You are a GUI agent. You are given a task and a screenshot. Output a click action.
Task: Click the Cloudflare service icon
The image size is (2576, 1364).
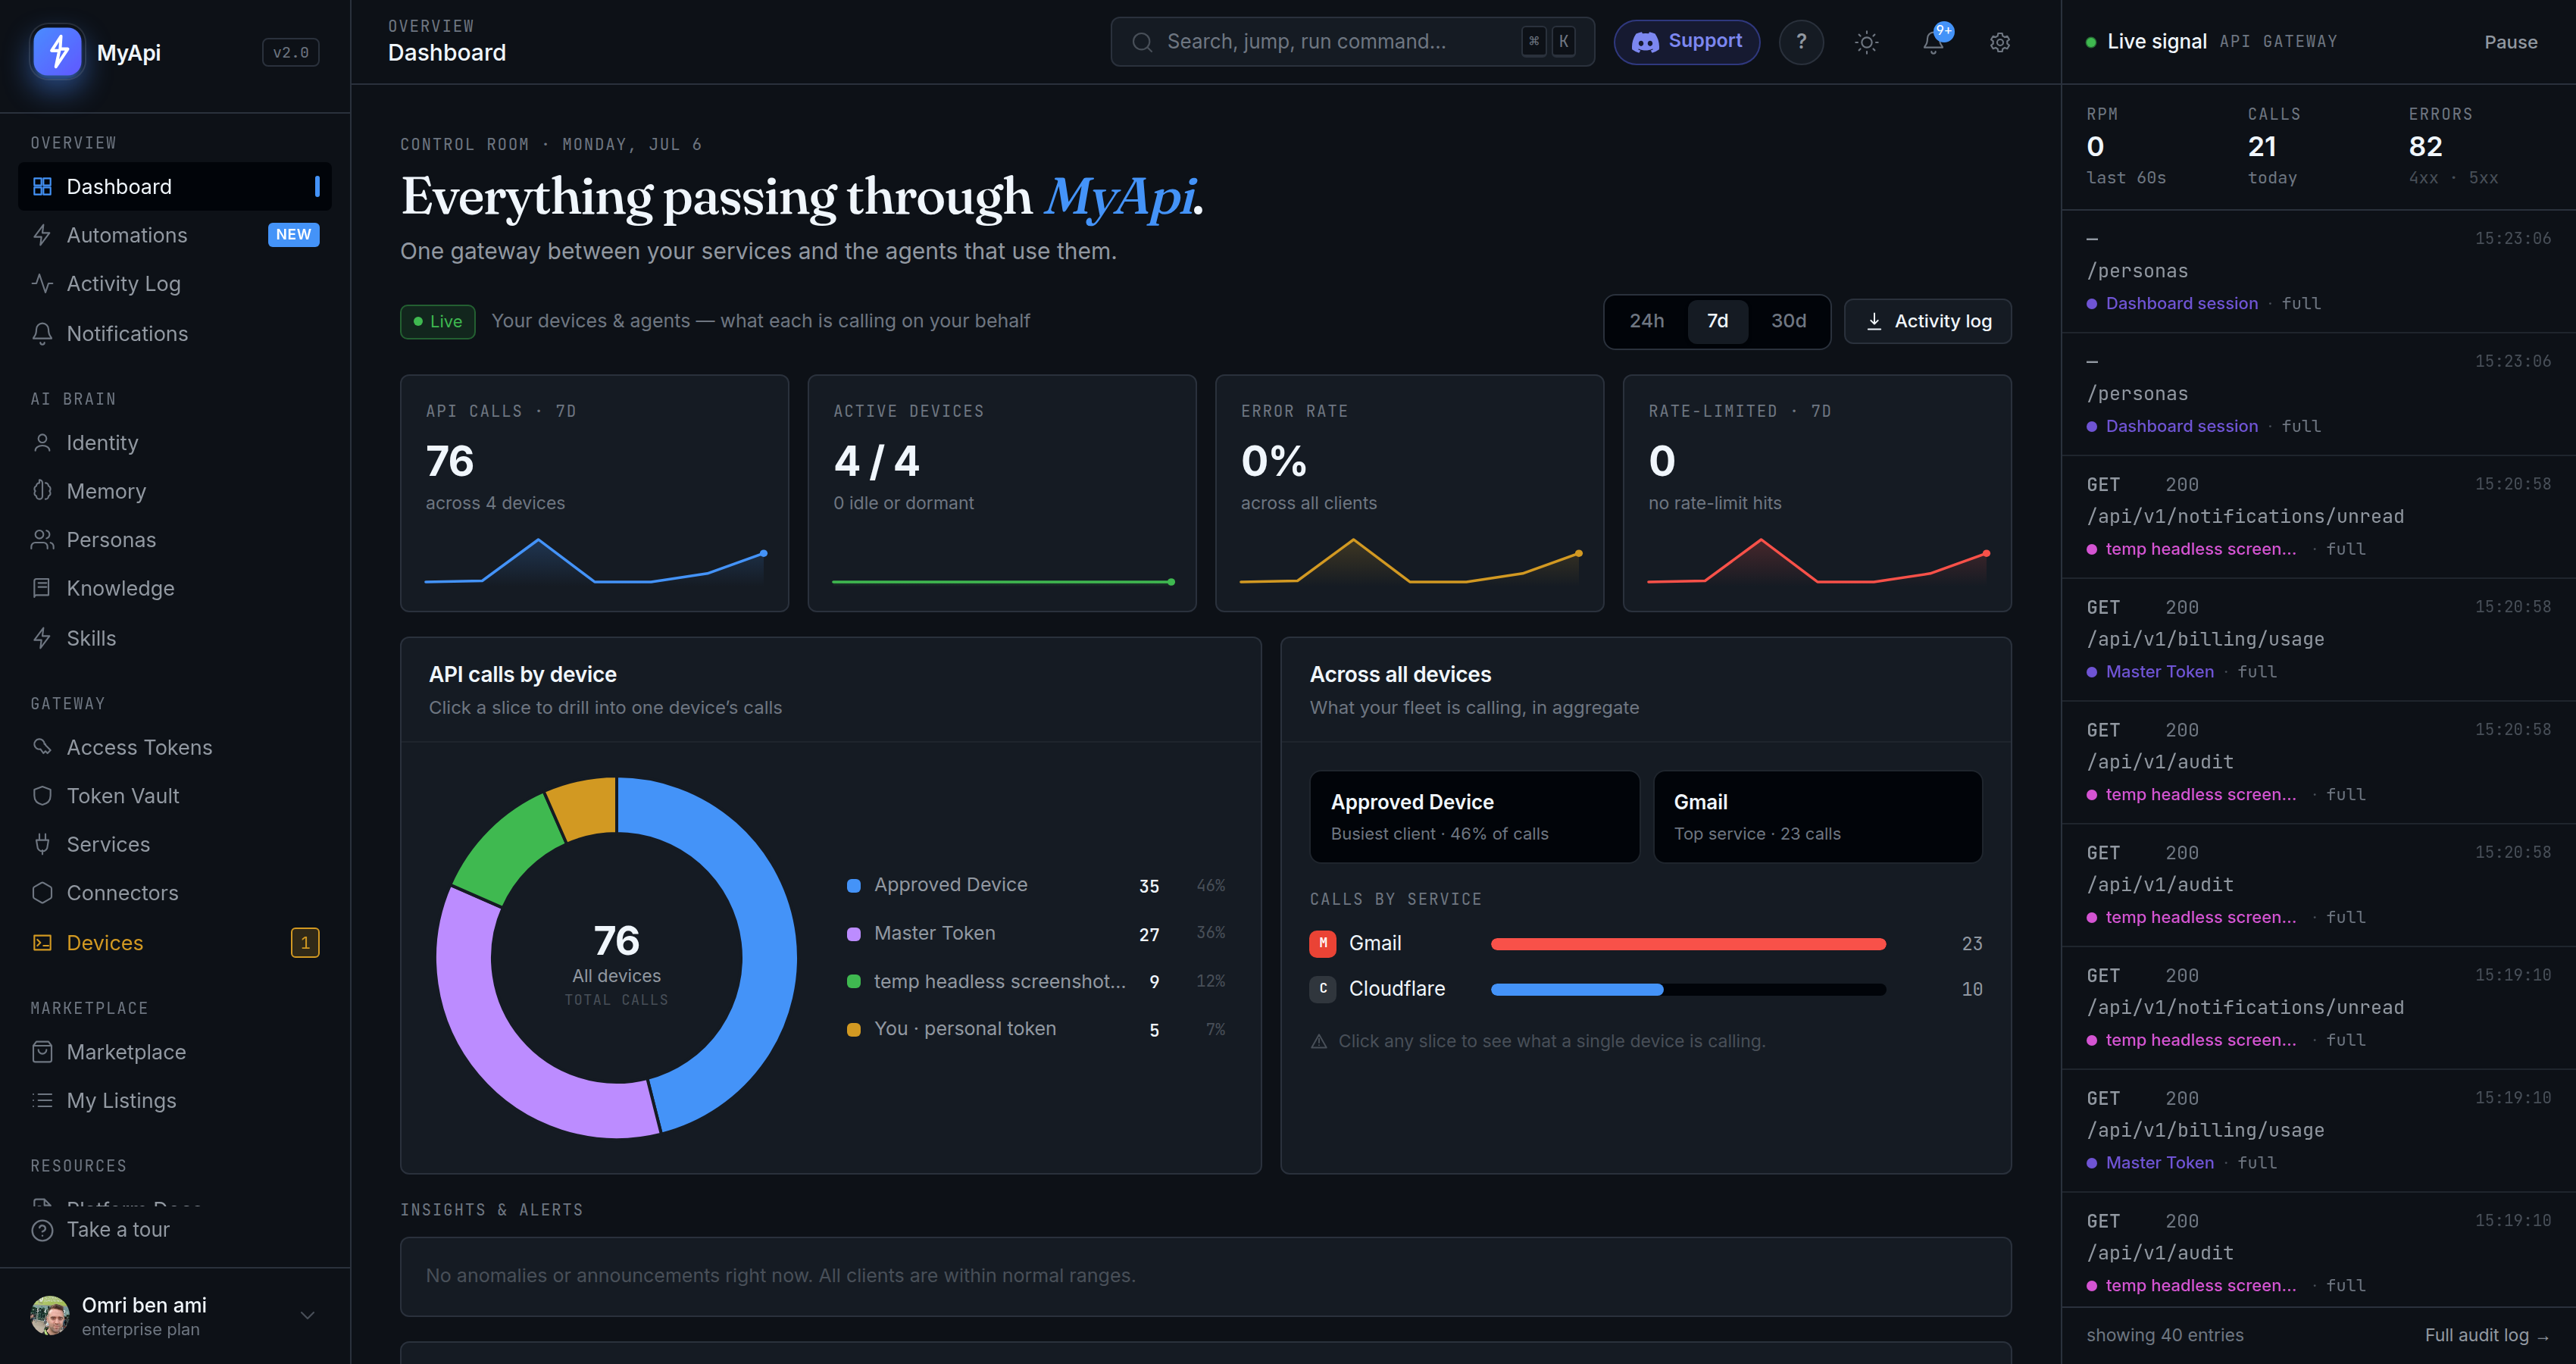pos(1323,989)
